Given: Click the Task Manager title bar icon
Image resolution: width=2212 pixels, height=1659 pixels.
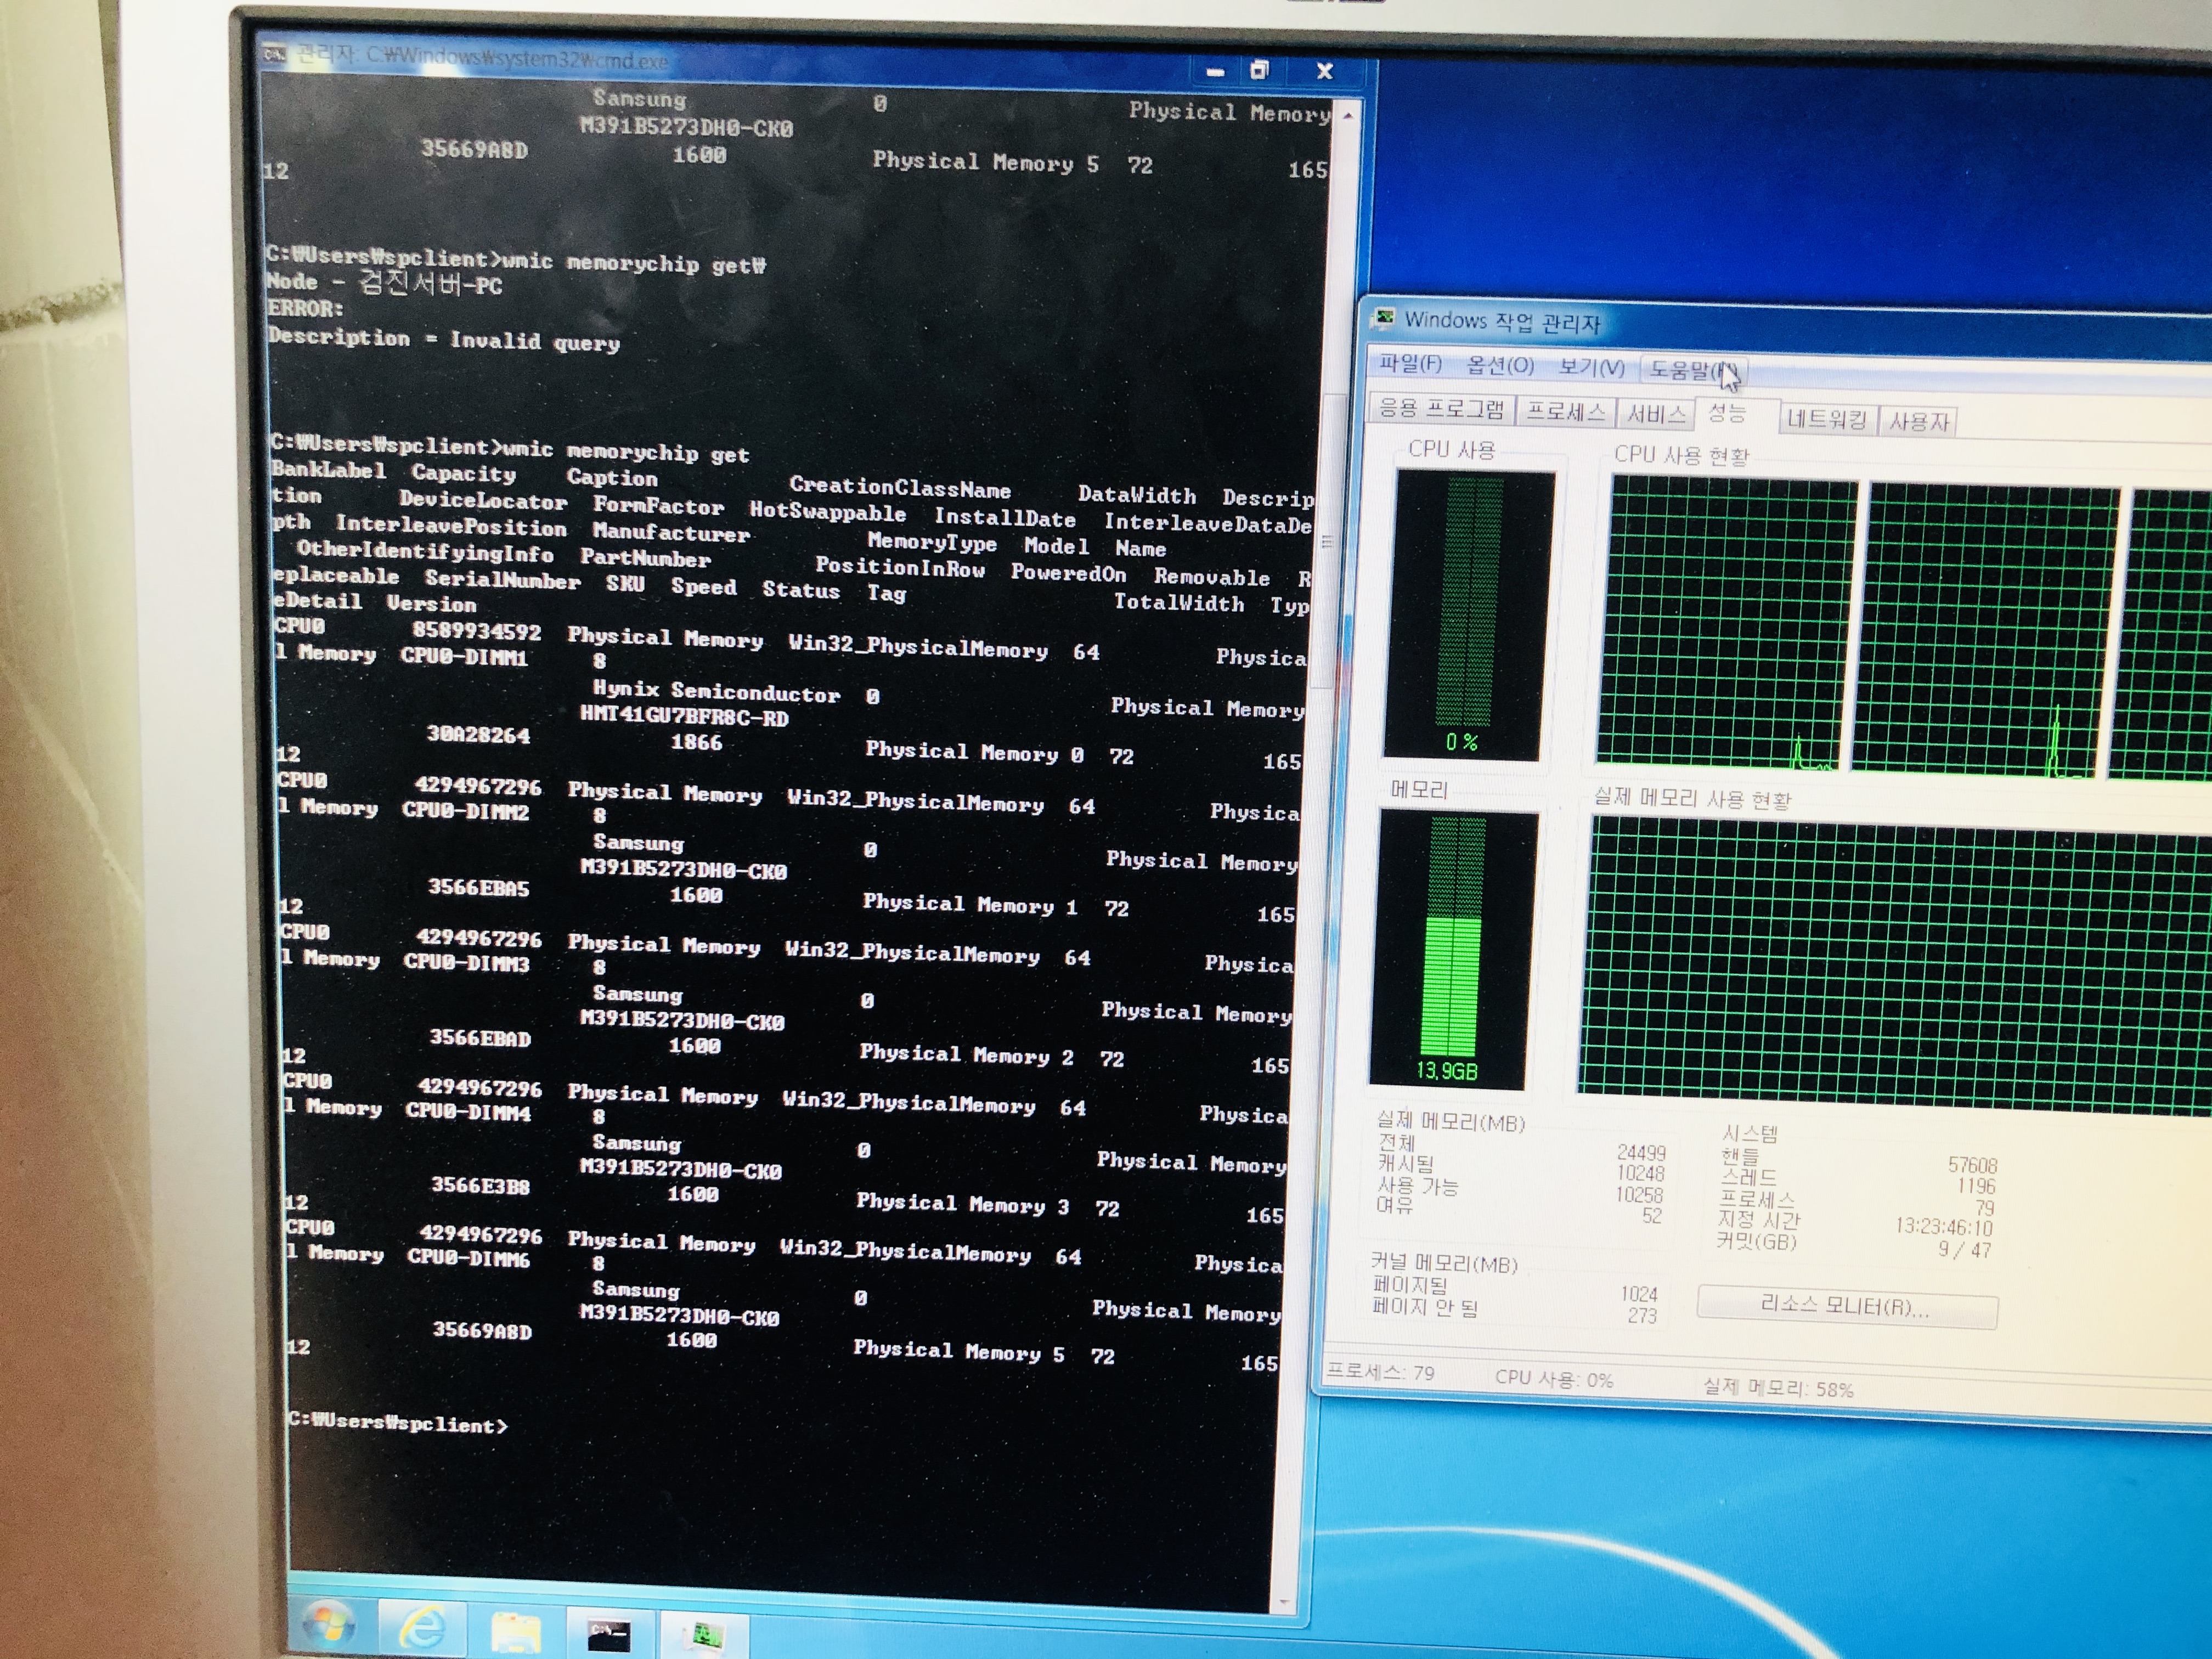Looking at the screenshot, I should (1384, 319).
